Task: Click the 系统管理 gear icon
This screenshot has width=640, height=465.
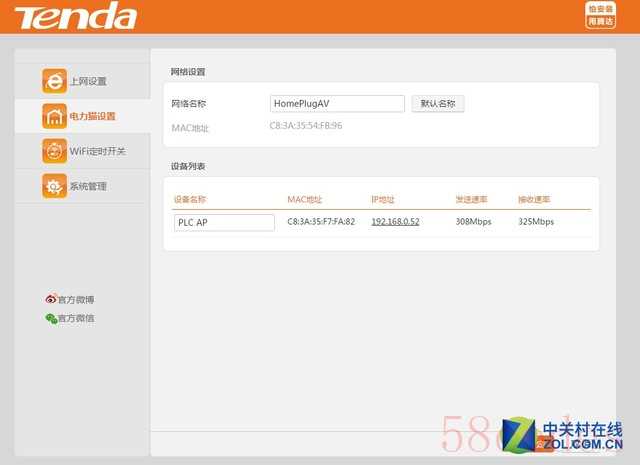Action: (54, 186)
